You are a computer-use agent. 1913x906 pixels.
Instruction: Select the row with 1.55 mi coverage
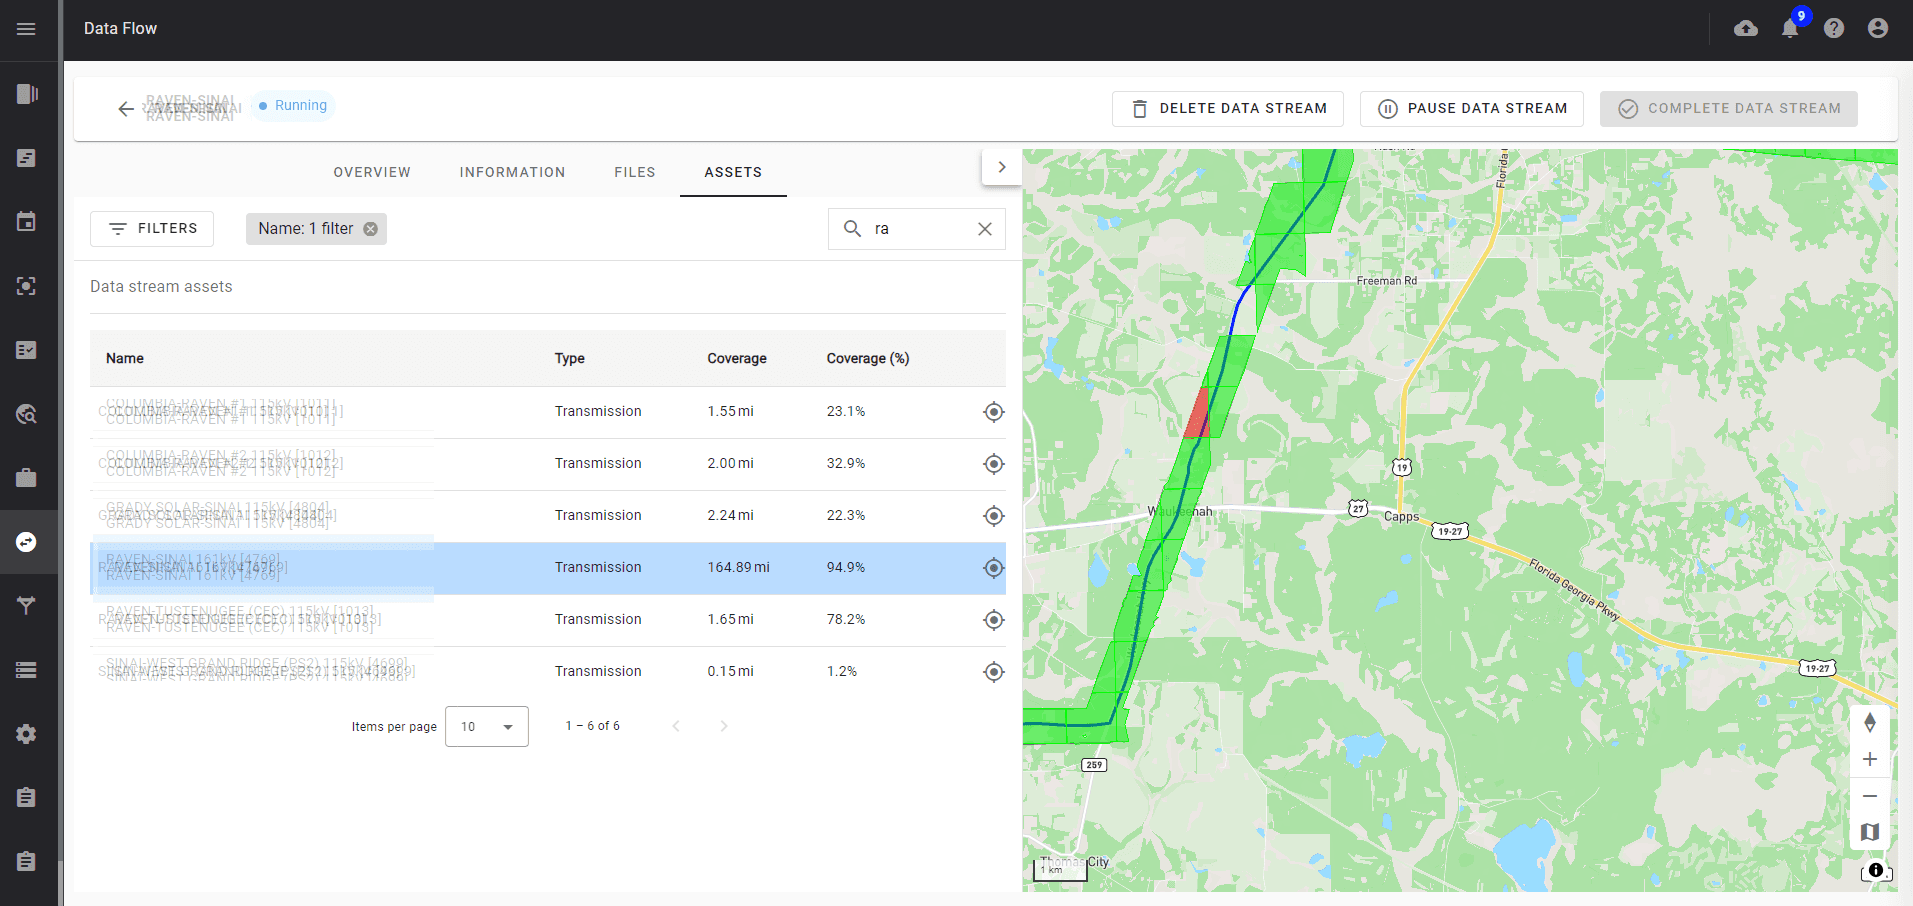click(548, 412)
